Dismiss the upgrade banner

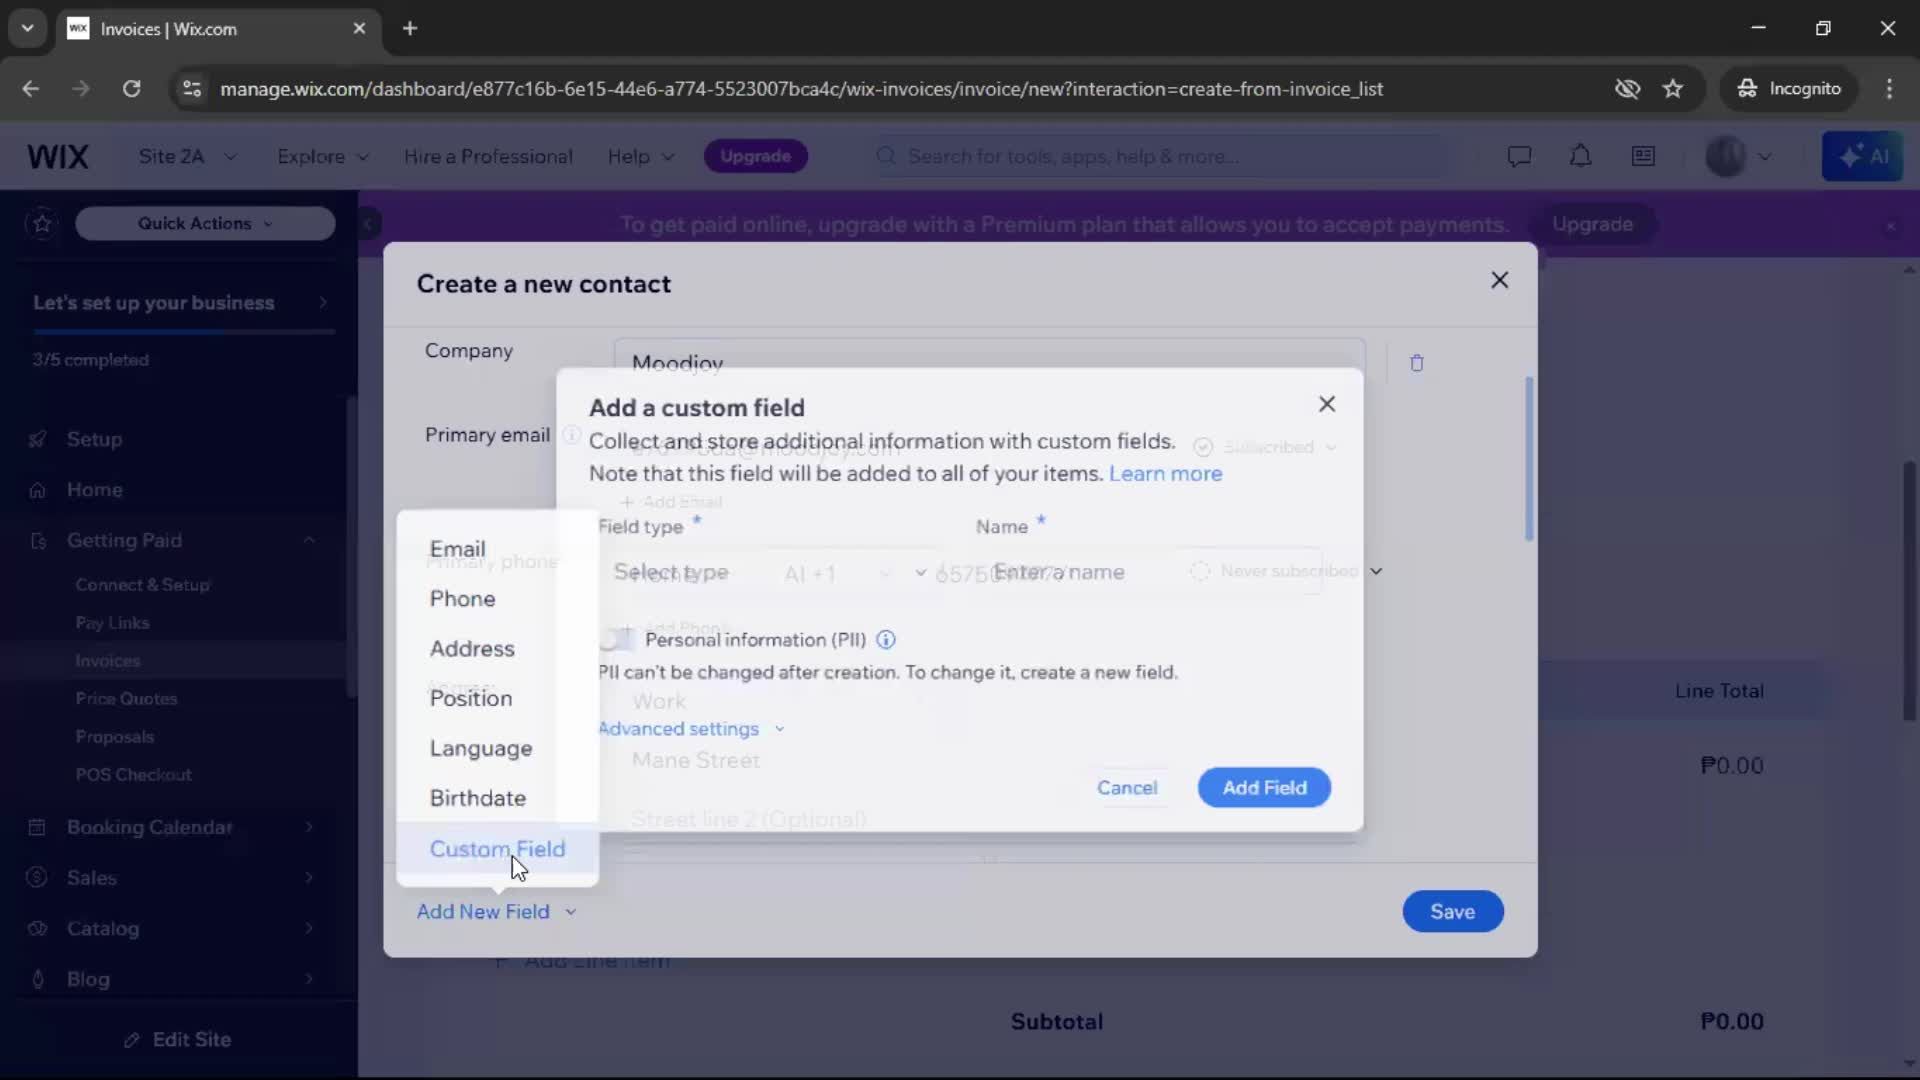coord(1890,226)
